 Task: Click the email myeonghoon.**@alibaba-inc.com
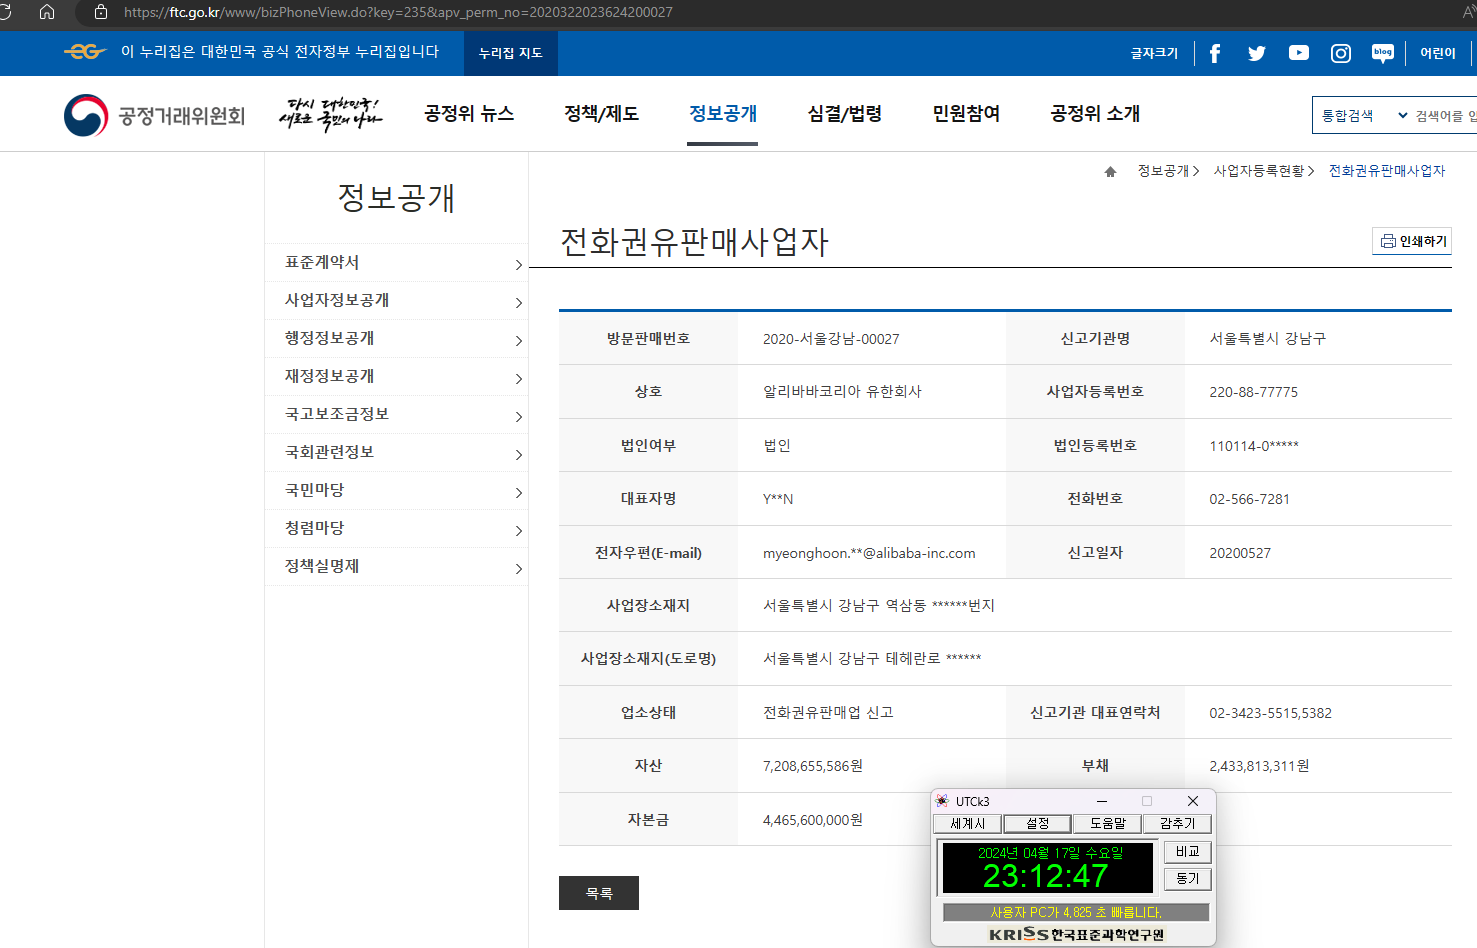869,553
